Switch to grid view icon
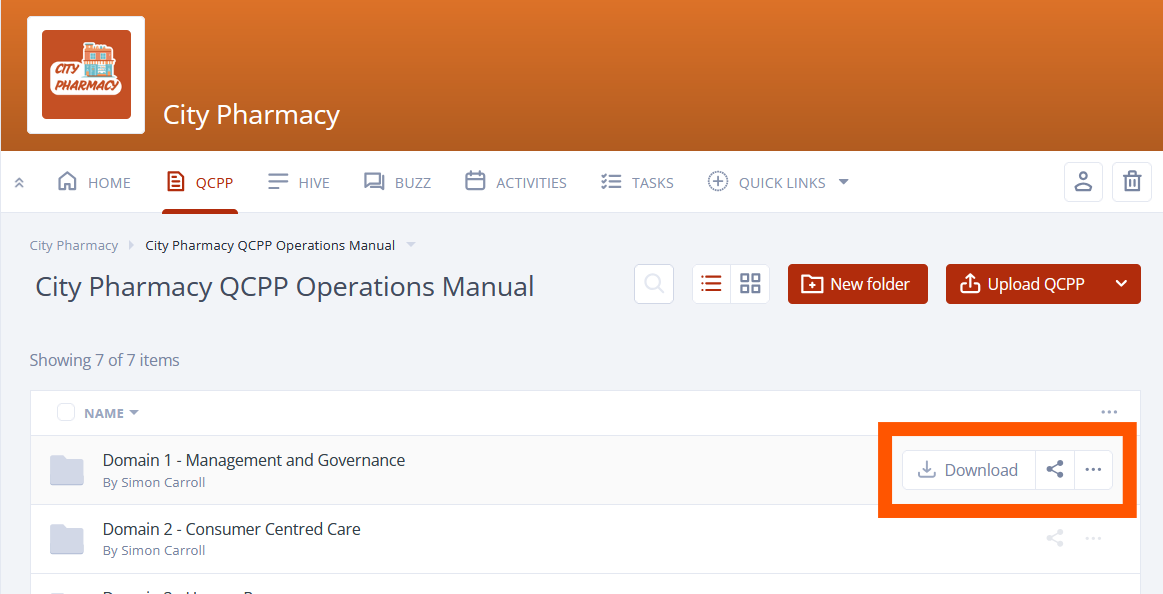The height and width of the screenshot is (594, 1163). (750, 284)
